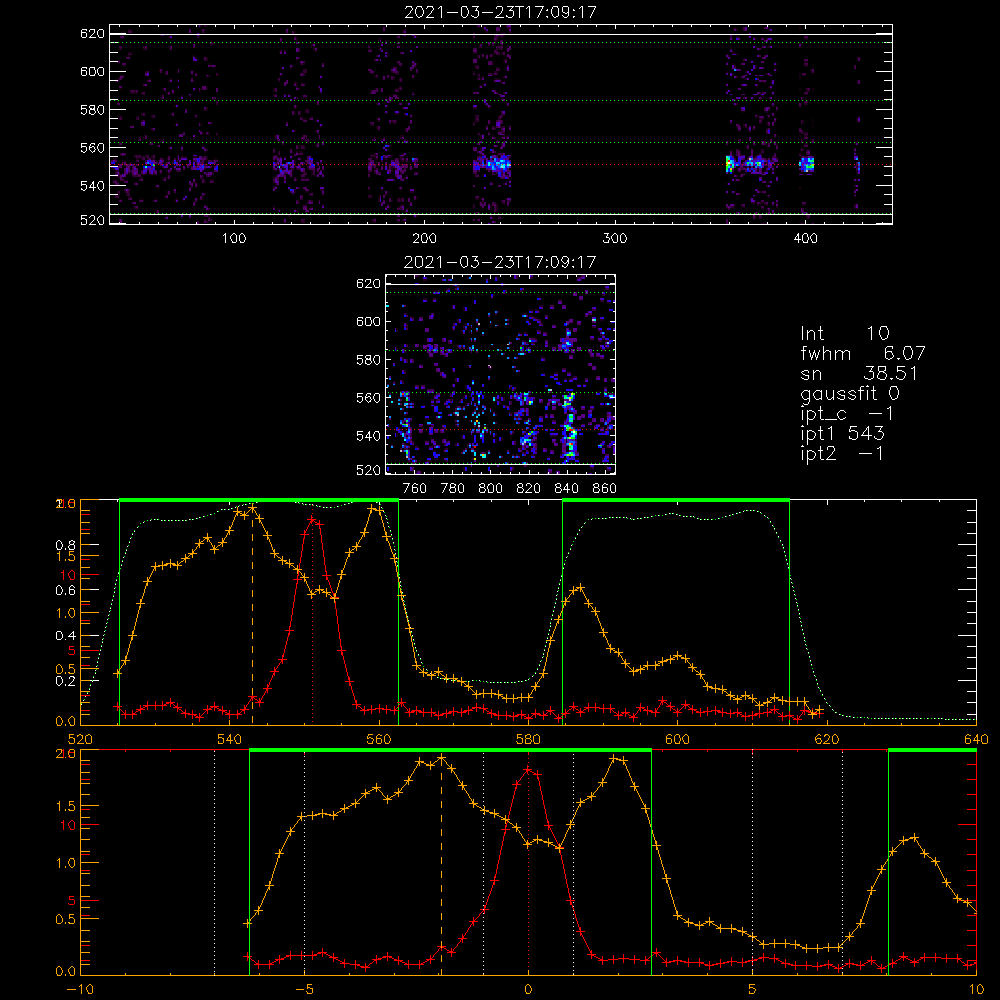Click the 'ipt1 543' line

[842, 434]
